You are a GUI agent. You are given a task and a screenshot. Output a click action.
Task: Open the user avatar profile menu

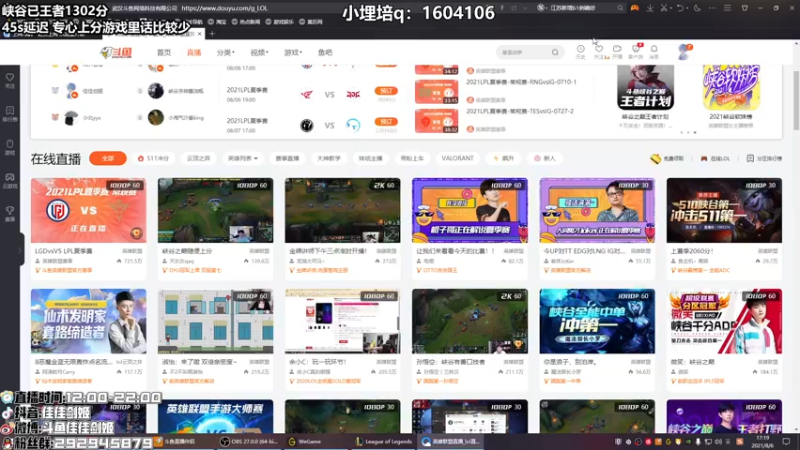pyautogui.click(x=684, y=52)
